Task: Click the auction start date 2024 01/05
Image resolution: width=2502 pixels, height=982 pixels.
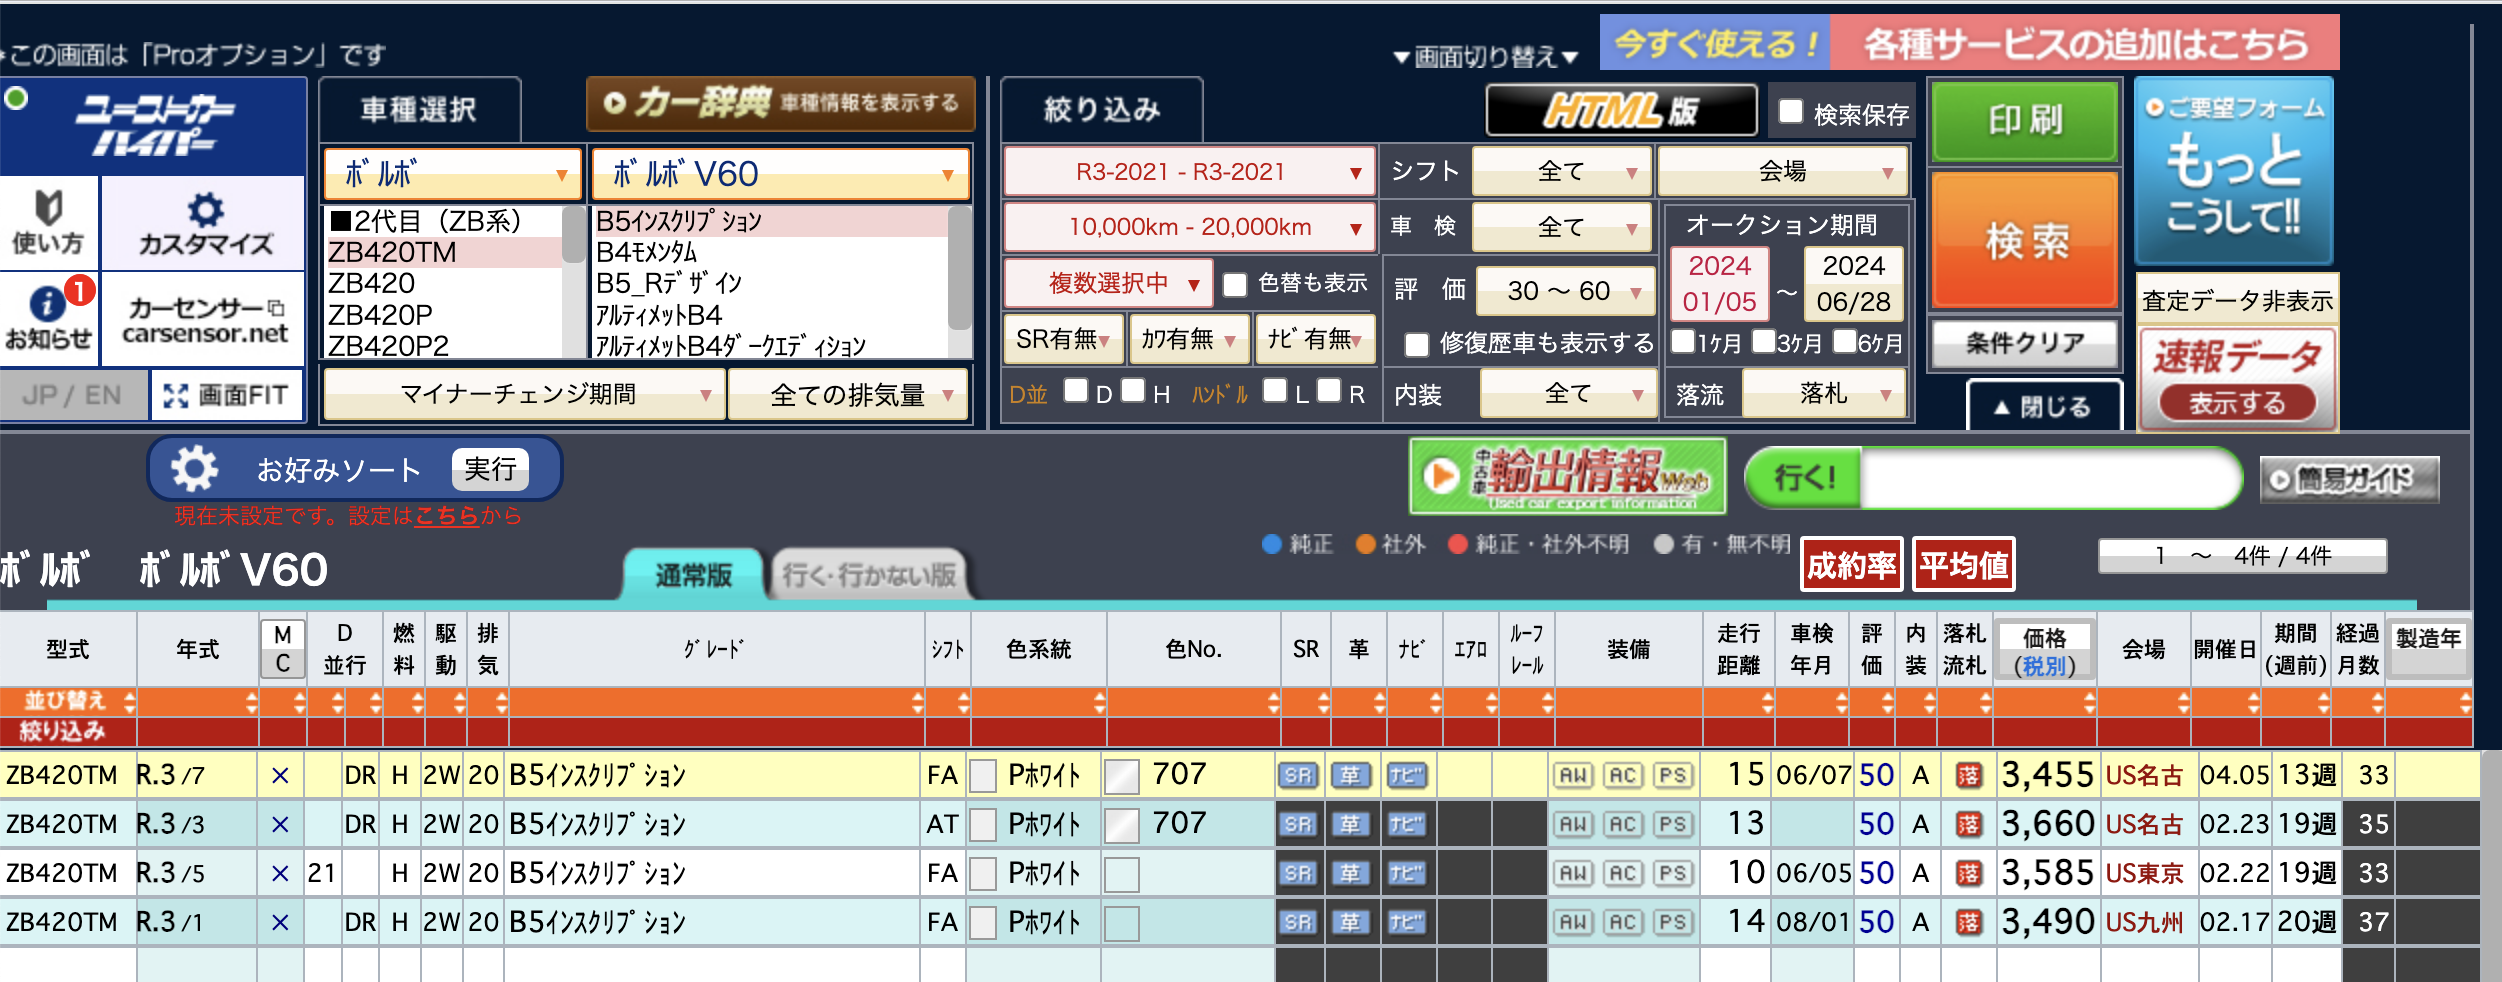Action: [x=1718, y=284]
